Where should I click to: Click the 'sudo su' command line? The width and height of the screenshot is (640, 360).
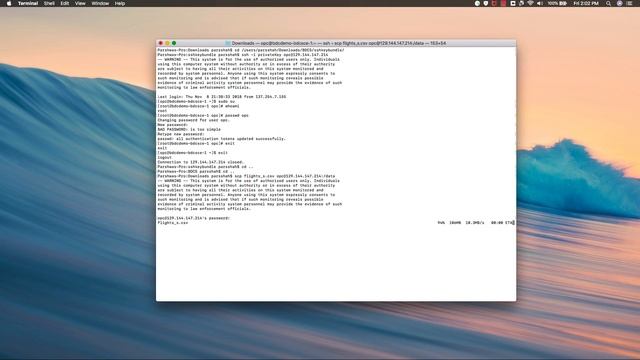click(196, 101)
